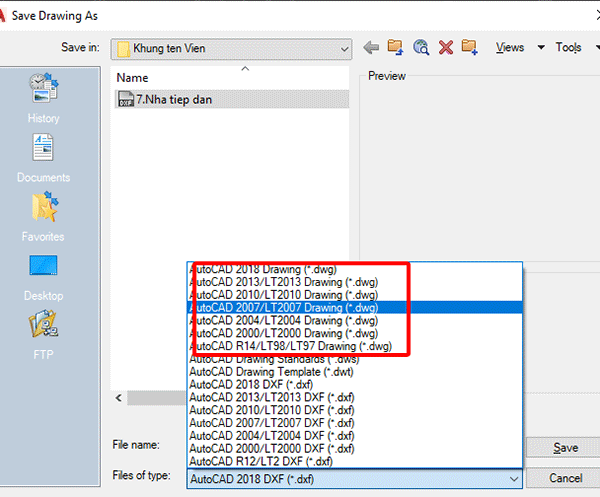Open the History shortcut in the sidebar

[x=43, y=98]
